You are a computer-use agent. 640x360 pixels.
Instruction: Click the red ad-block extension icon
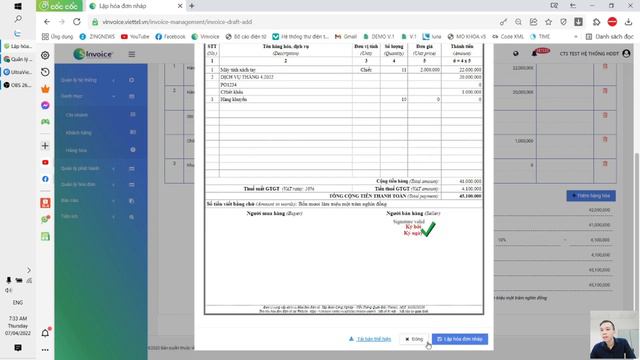tap(612, 22)
